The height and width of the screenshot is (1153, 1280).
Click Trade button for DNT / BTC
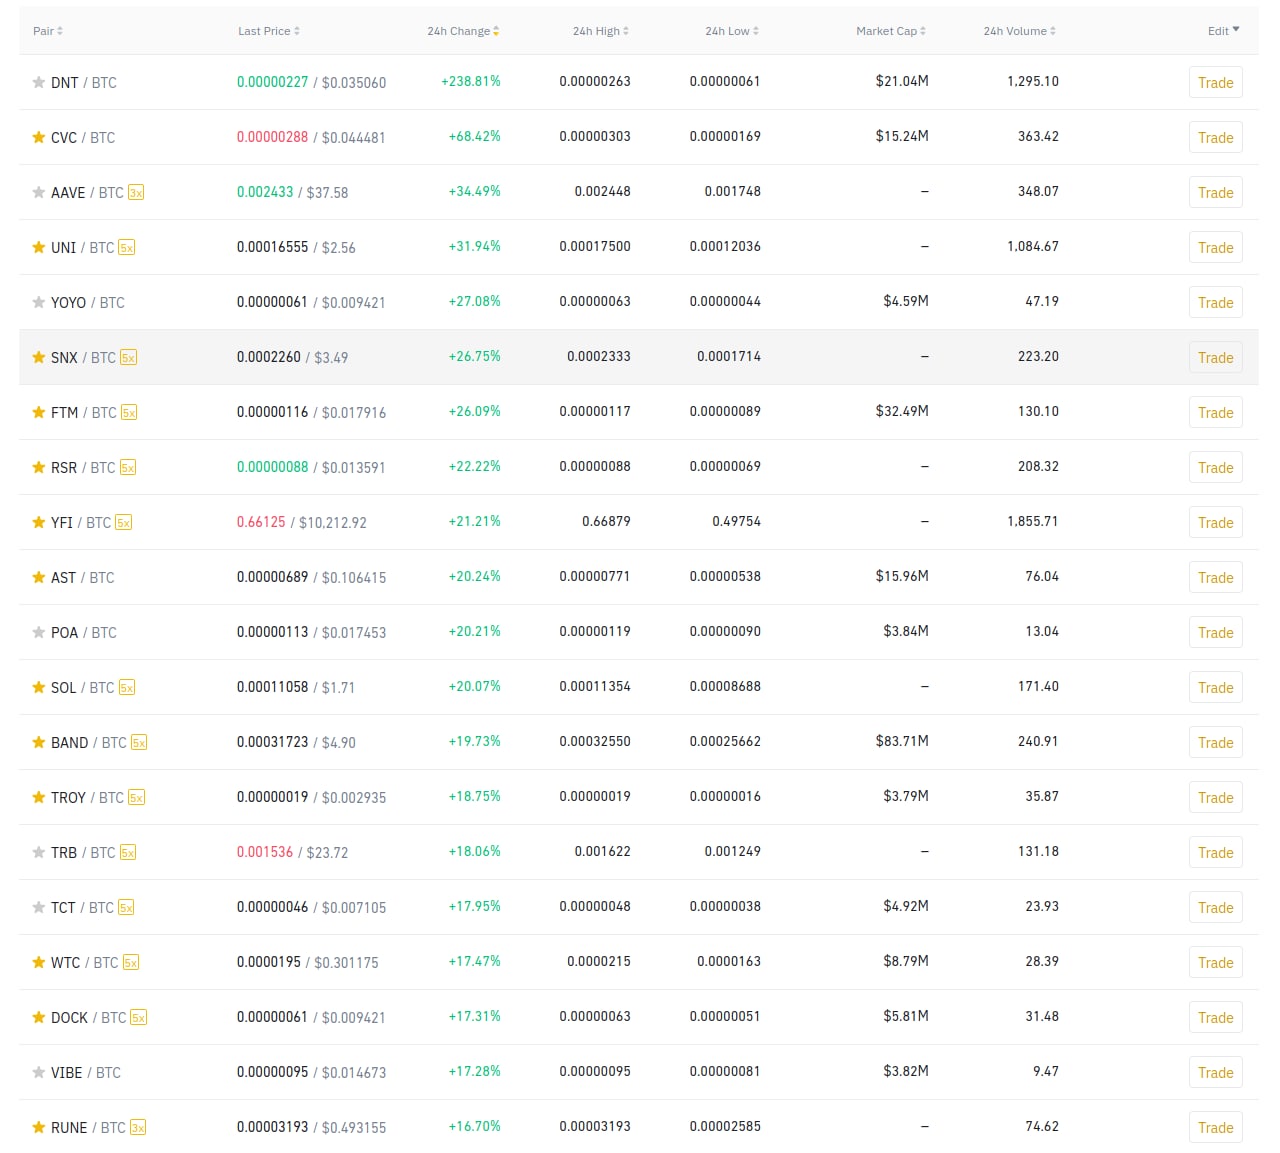click(1216, 83)
